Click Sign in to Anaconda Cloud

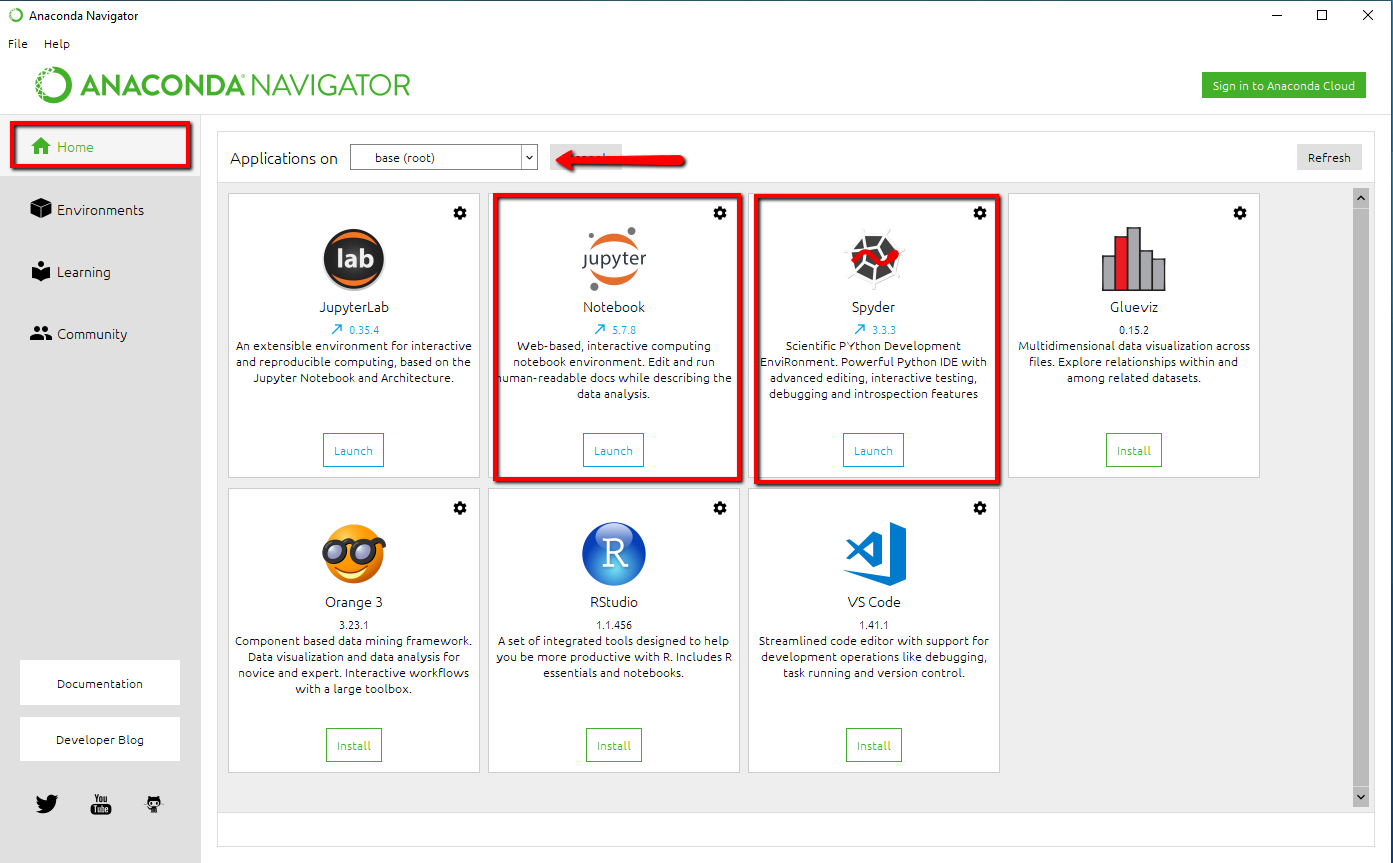[x=1283, y=86]
